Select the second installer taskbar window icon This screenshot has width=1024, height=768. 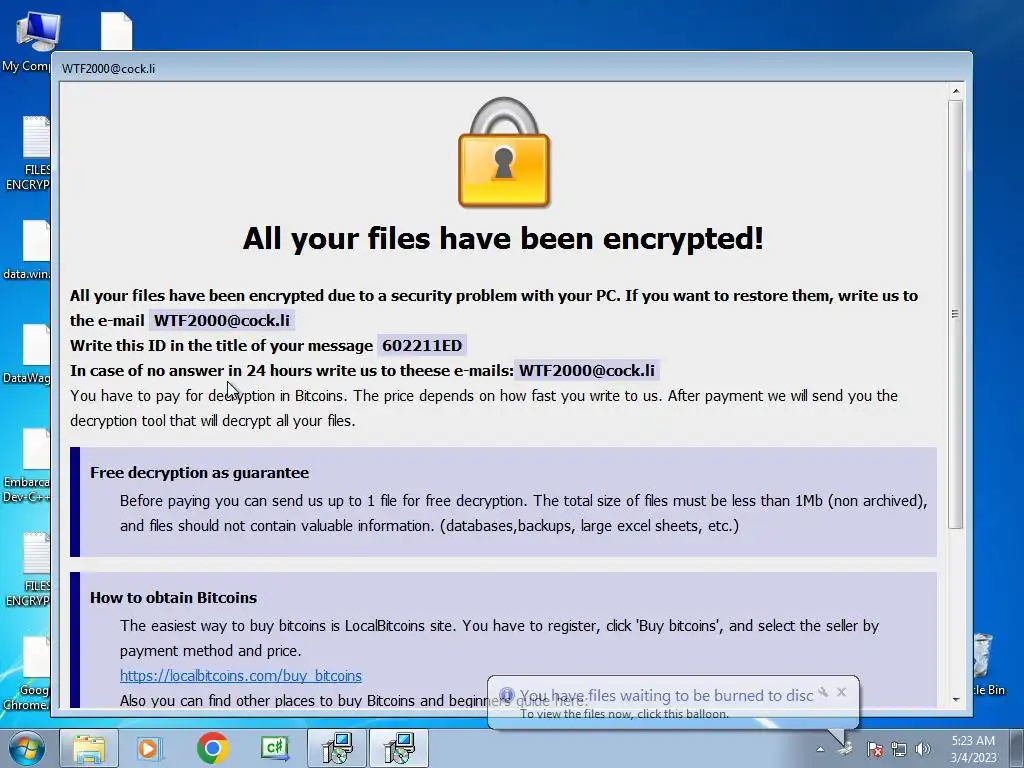coord(399,748)
